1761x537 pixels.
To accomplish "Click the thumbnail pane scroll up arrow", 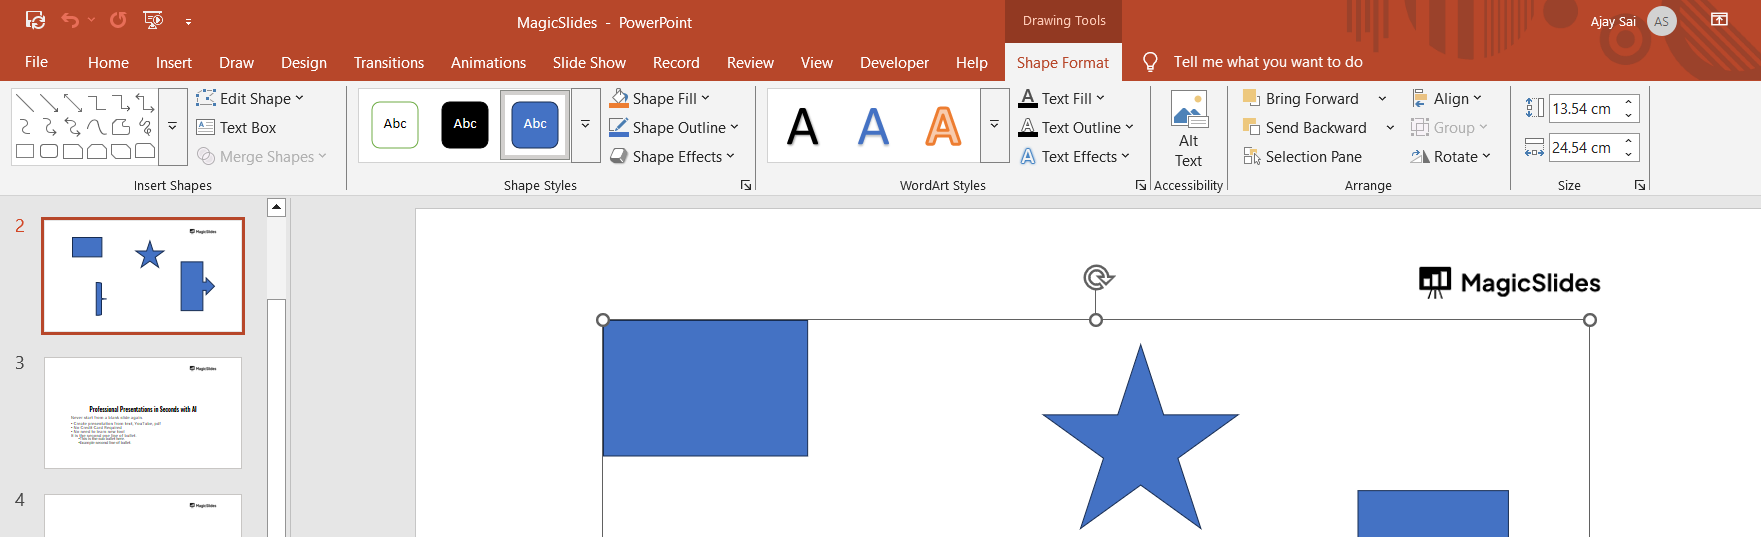I will pos(277,207).
